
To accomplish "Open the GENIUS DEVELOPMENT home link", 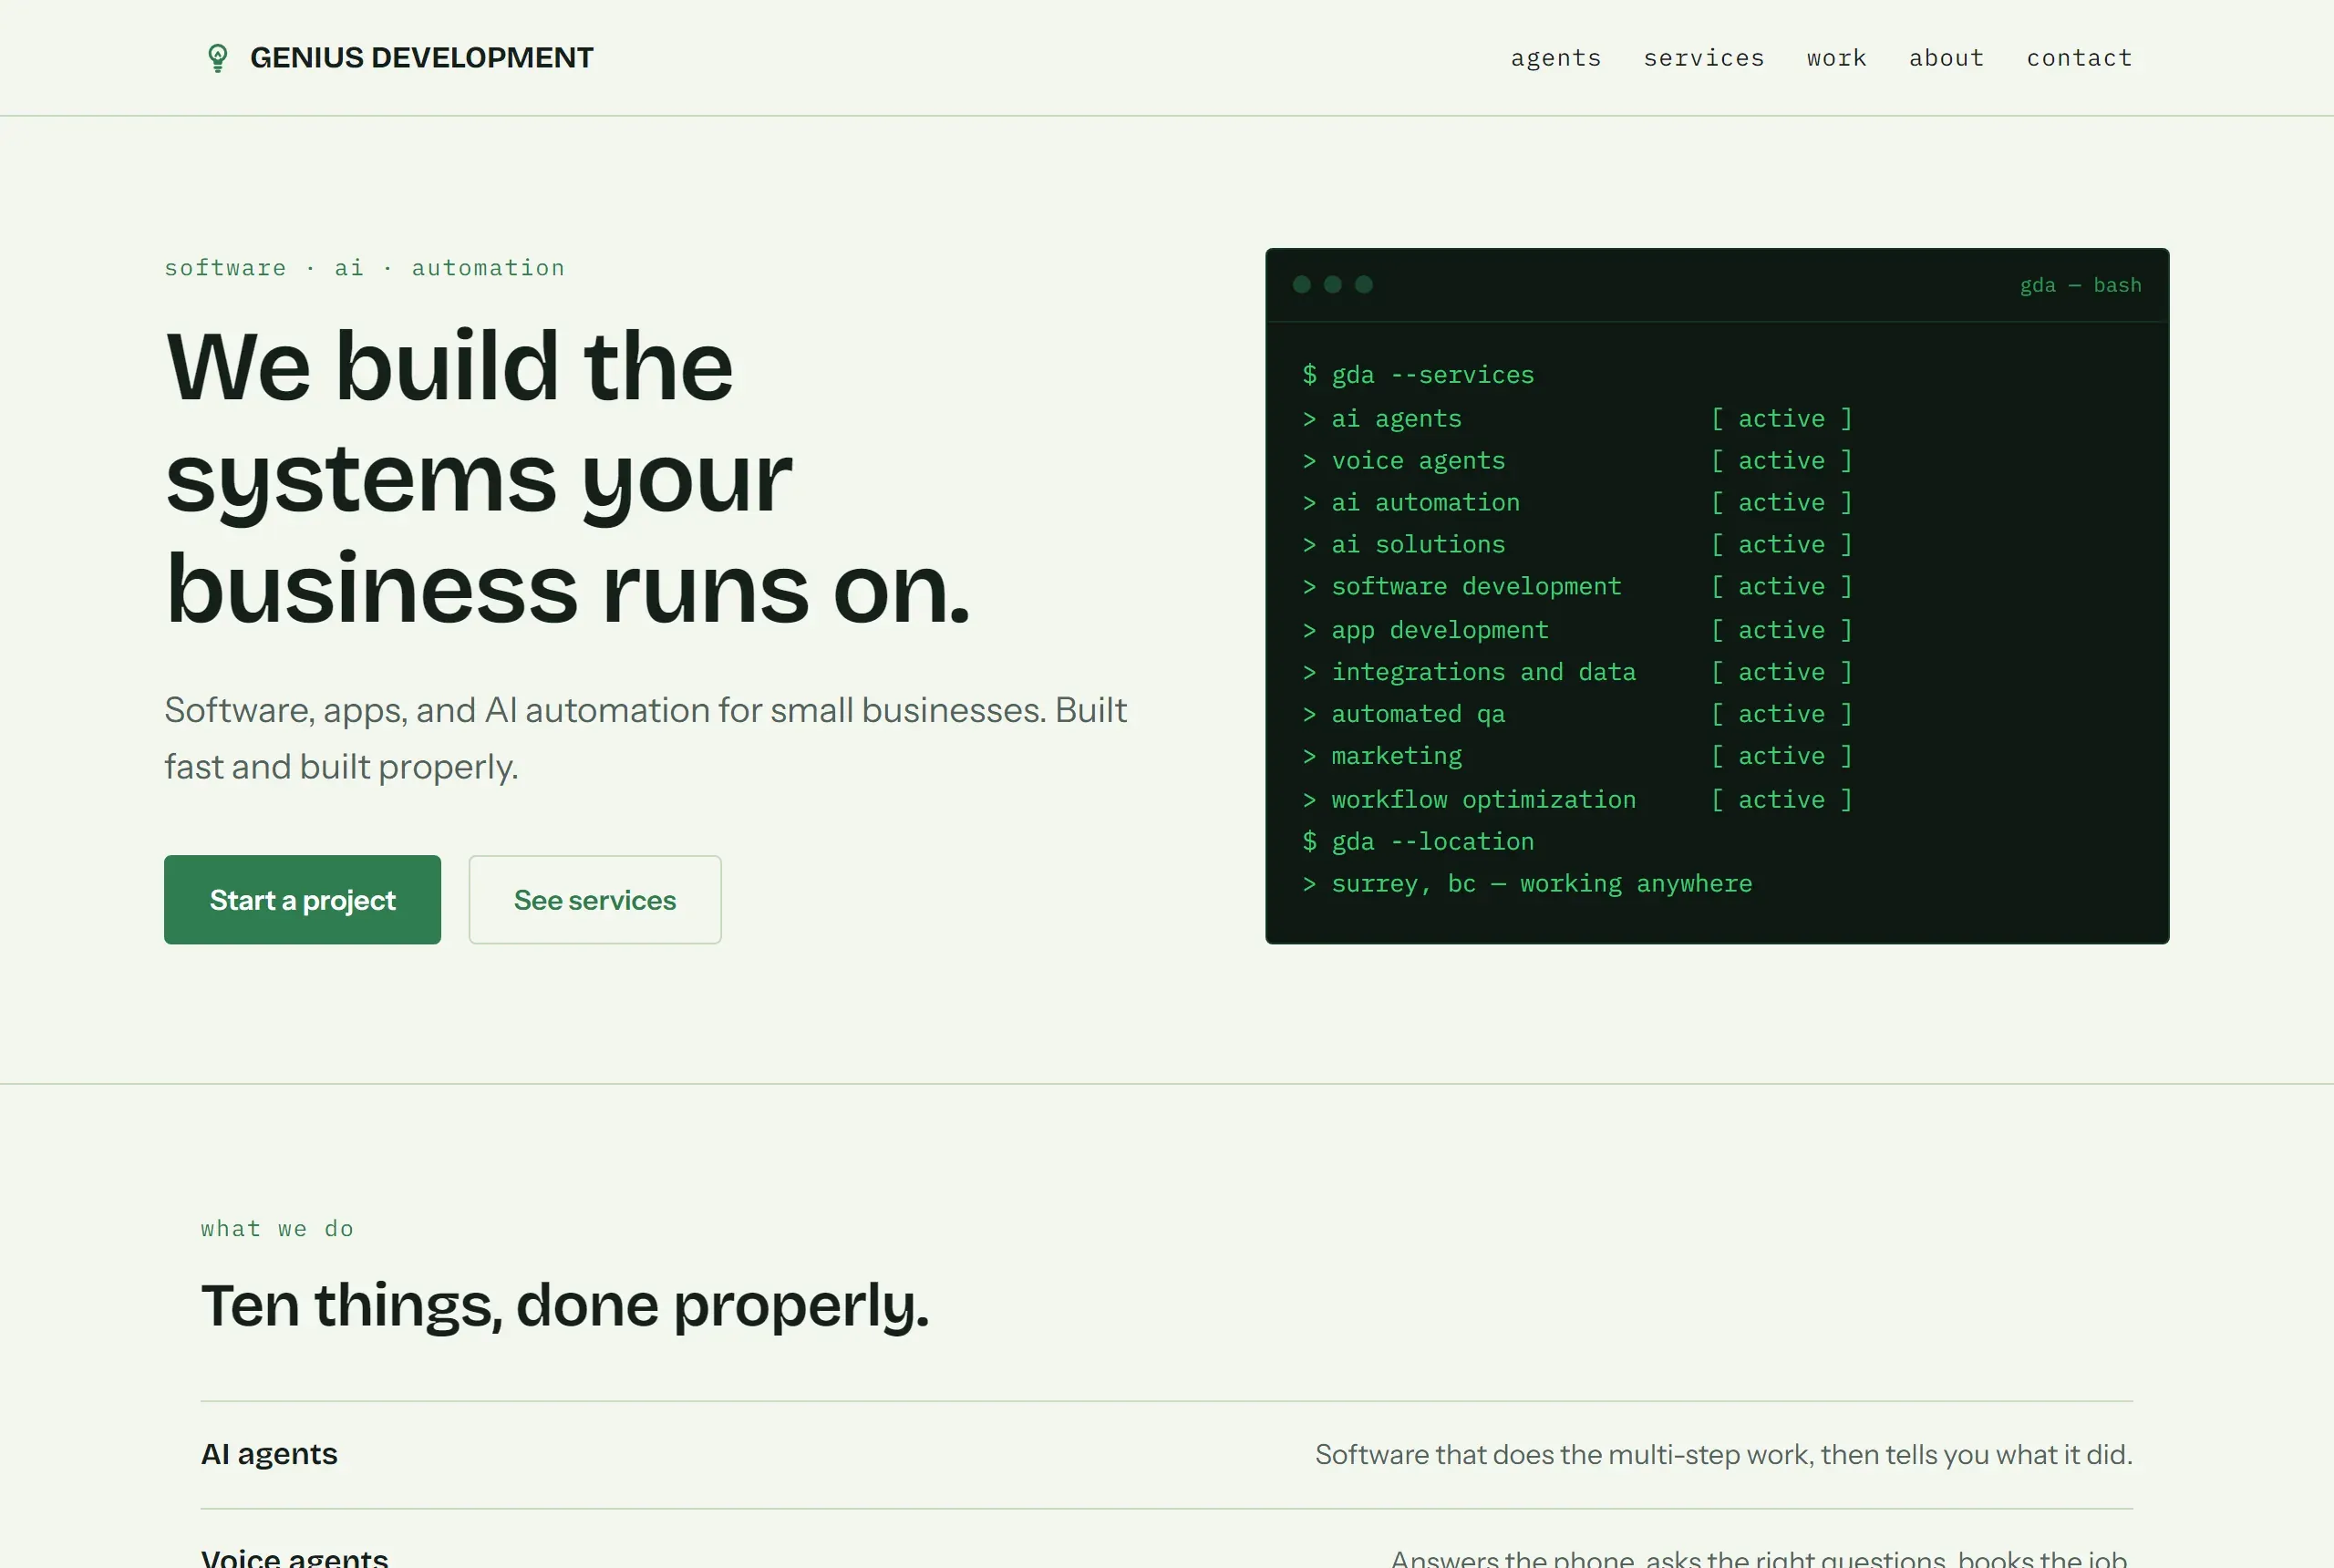I will (x=399, y=58).
